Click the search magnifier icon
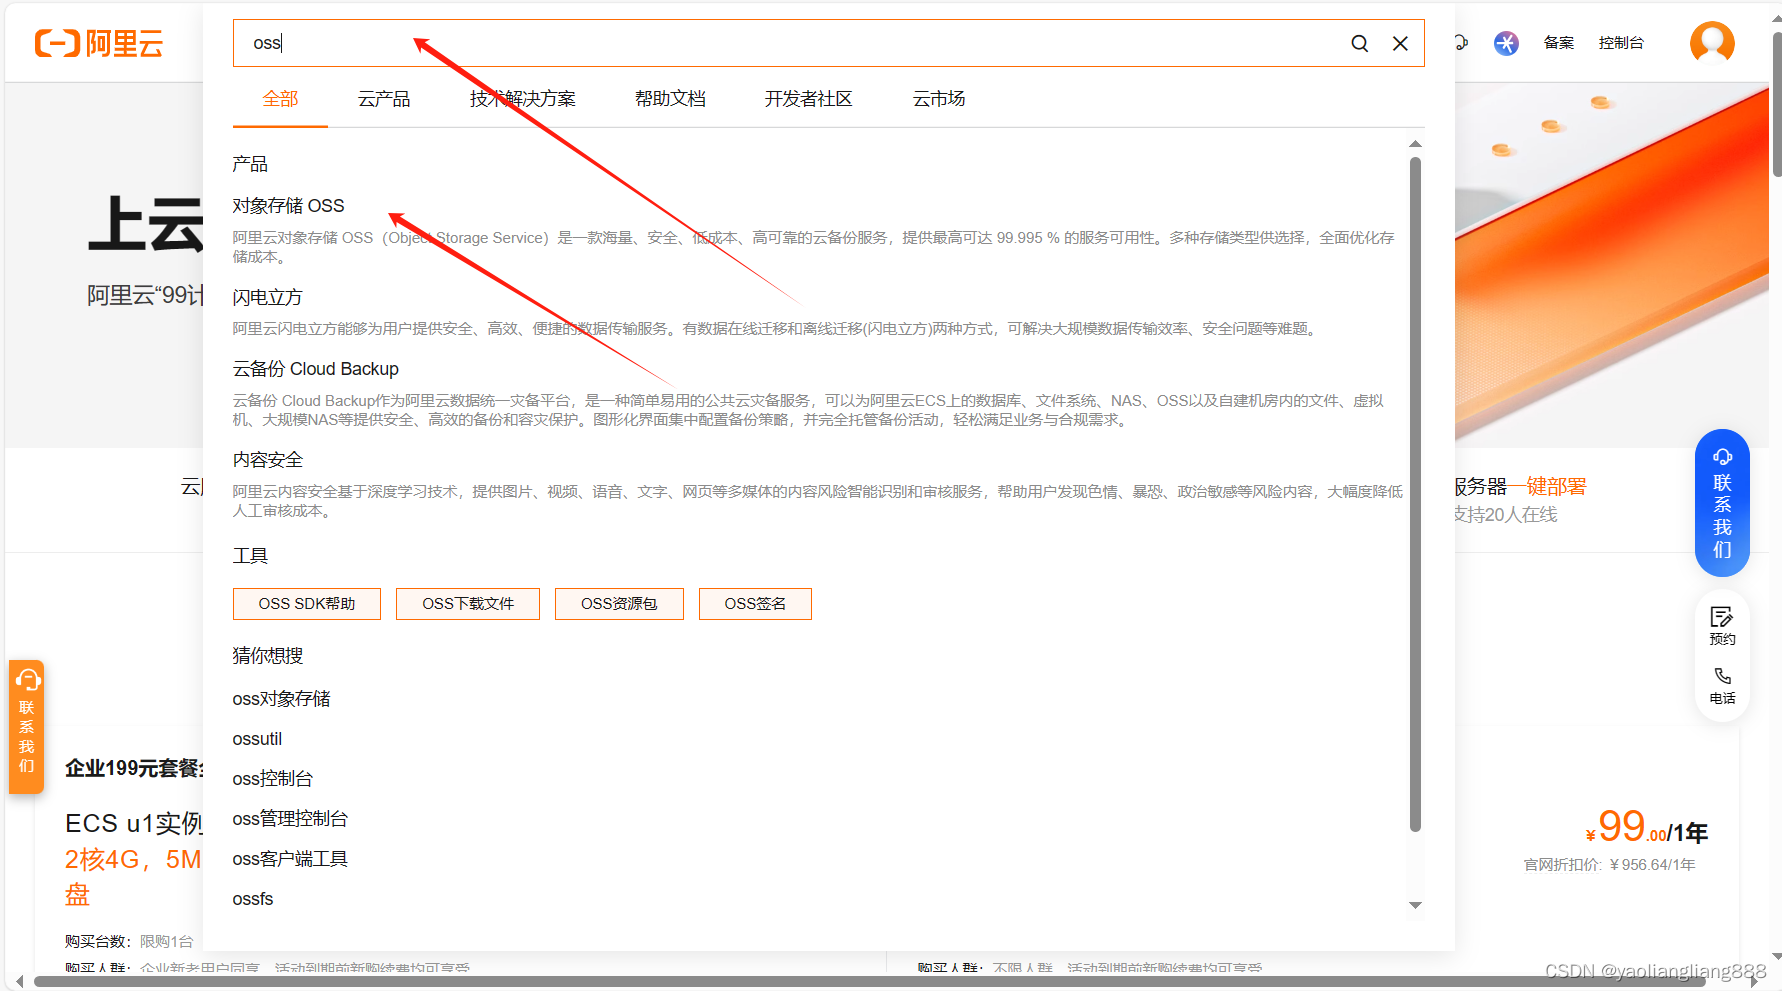Screen dimensions: 1782x991 1359,43
